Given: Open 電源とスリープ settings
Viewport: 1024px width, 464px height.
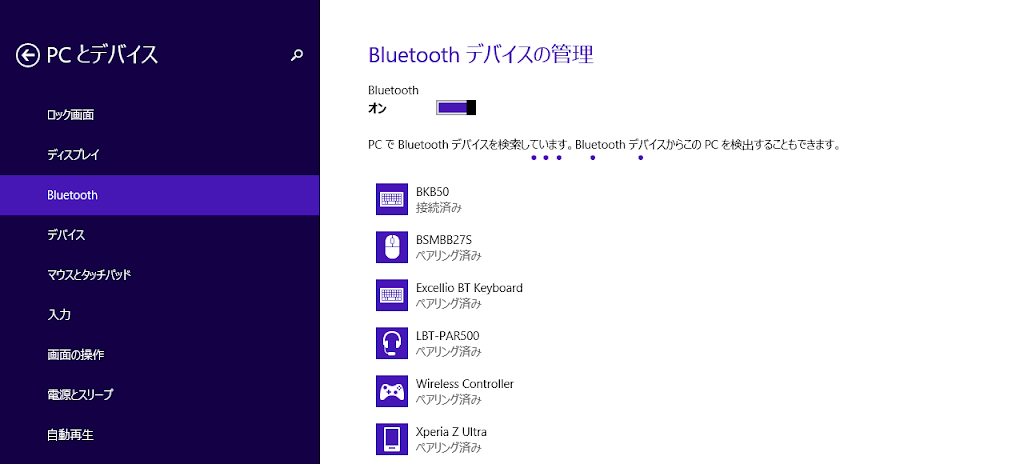Looking at the screenshot, I should 80,395.
